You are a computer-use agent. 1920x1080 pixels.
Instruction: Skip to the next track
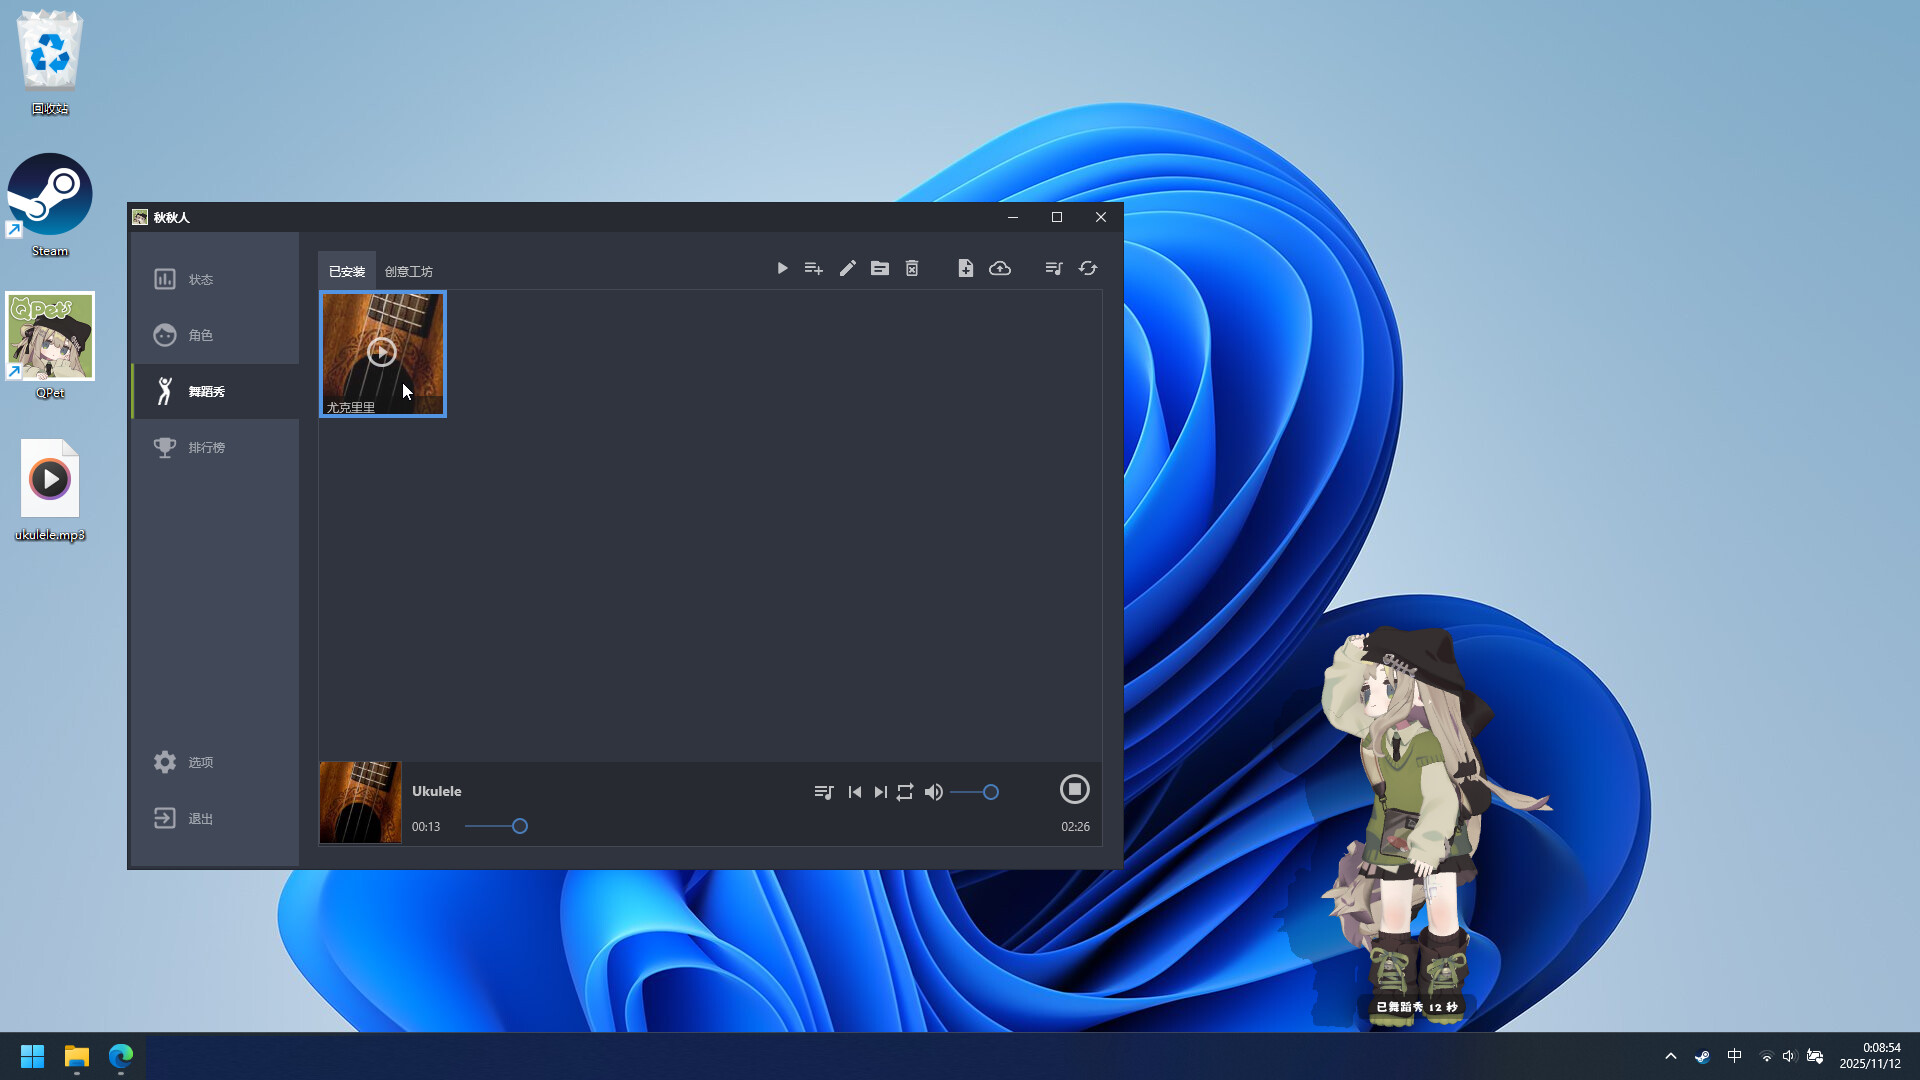point(879,791)
